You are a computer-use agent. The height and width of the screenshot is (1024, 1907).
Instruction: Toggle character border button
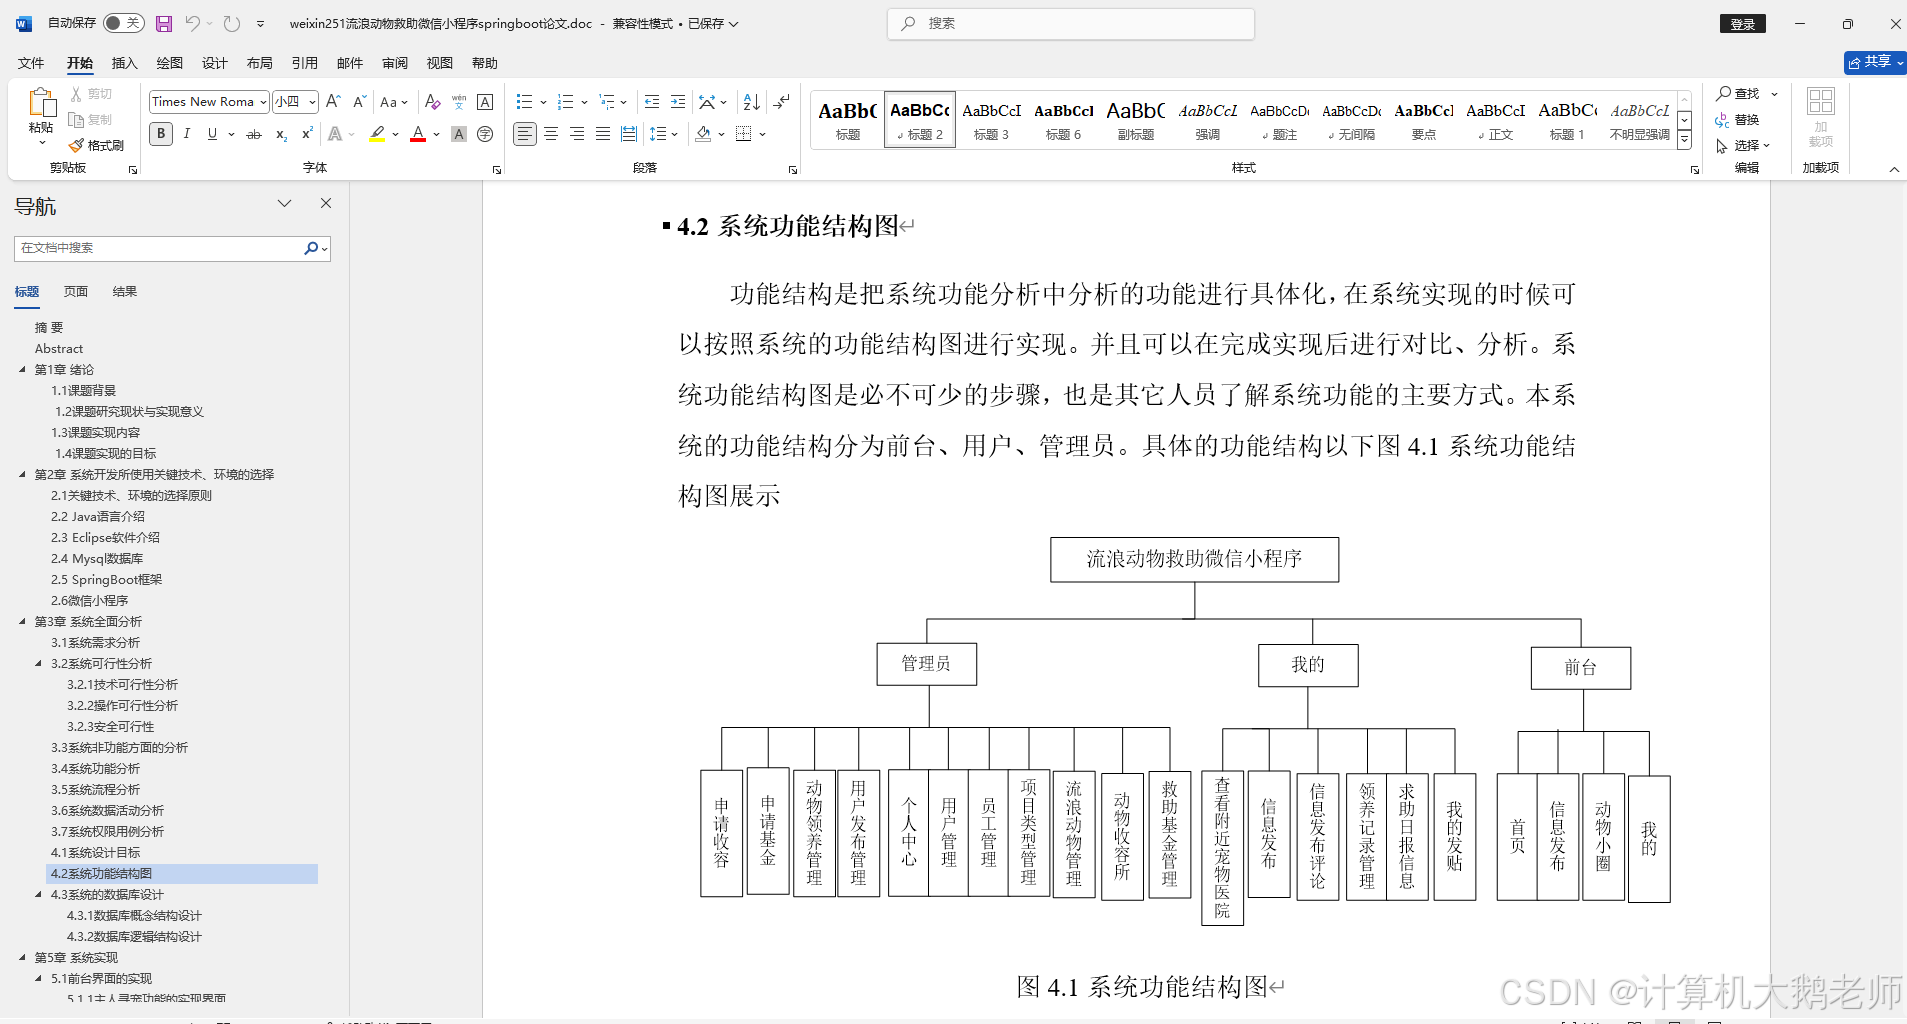click(485, 102)
